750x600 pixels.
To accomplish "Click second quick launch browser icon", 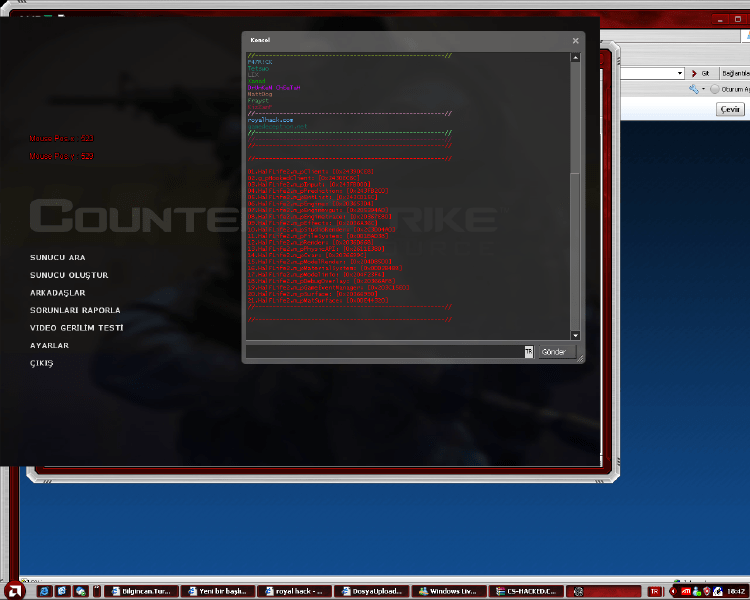I will pyautogui.click(x=62, y=591).
